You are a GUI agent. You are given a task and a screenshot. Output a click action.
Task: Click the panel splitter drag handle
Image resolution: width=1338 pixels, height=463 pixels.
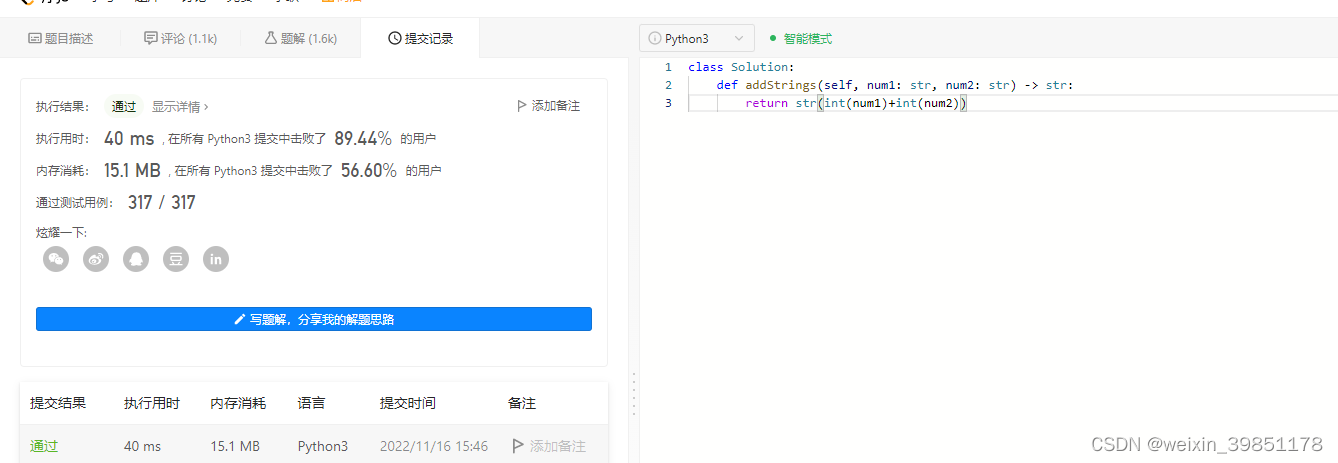click(x=633, y=394)
